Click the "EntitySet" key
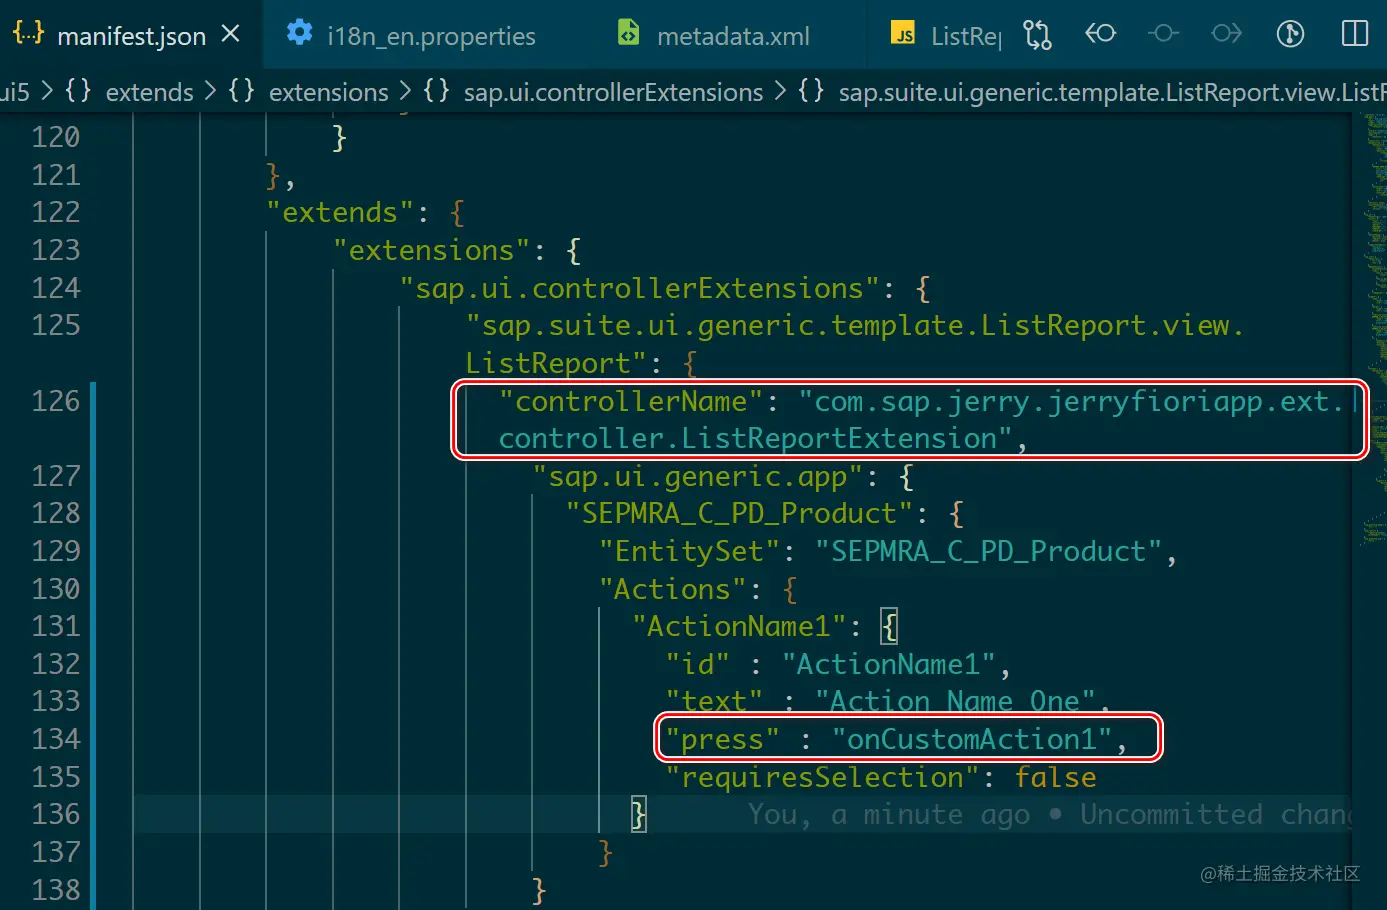The height and width of the screenshot is (910, 1387). pos(689,551)
